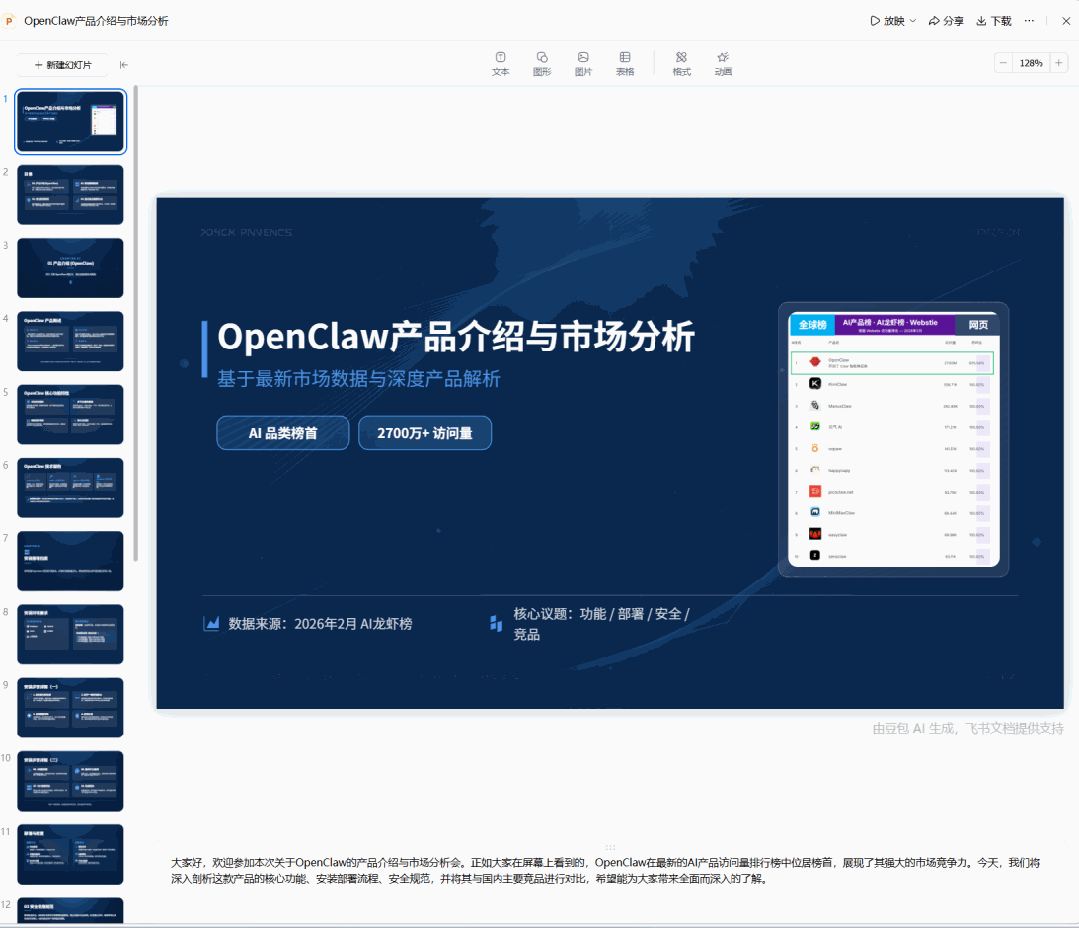Close the presentation viewer
1079x928 pixels.
coord(1066,21)
